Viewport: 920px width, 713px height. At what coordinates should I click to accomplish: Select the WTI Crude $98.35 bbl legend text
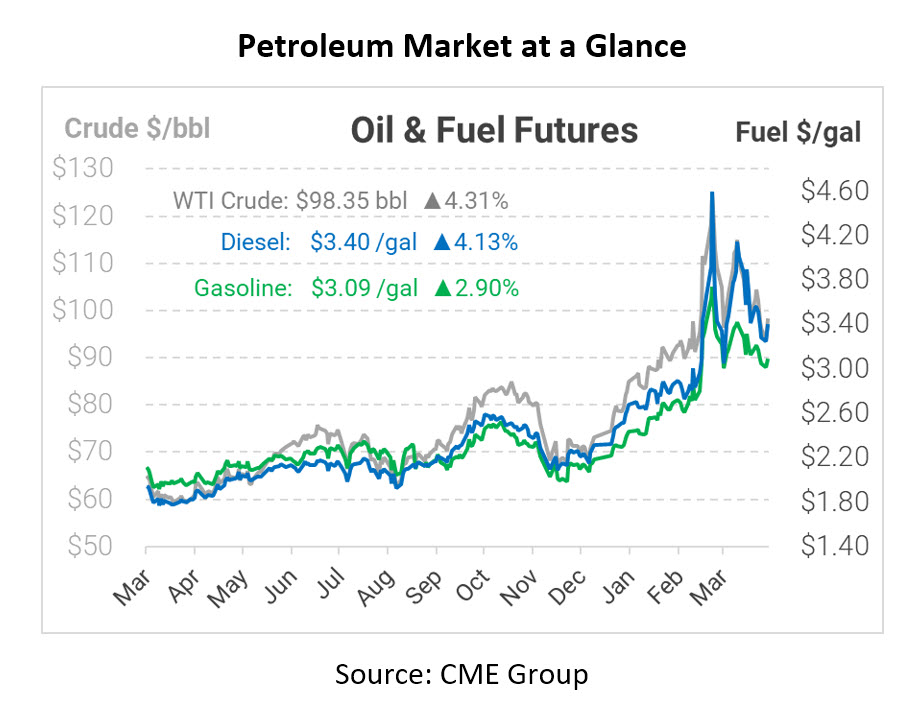click(290, 201)
